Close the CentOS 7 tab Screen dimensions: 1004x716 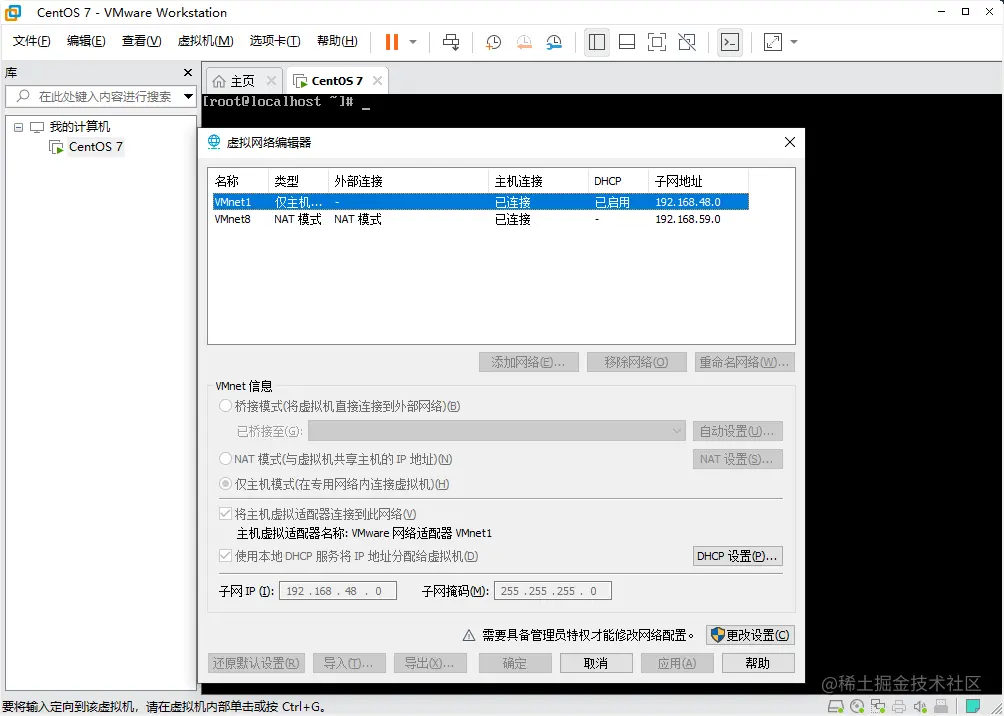point(377,81)
